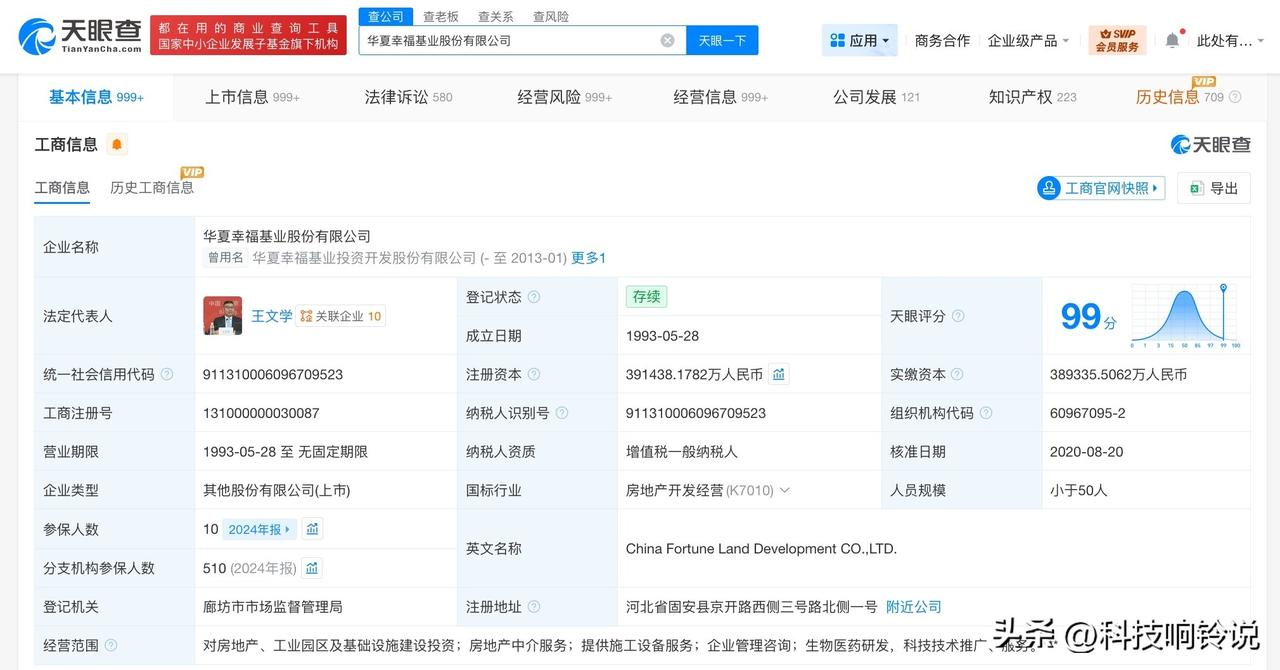Open the notification bell in header
The height and width of the screenshot is (670, 1280).
pos(1172,40)
